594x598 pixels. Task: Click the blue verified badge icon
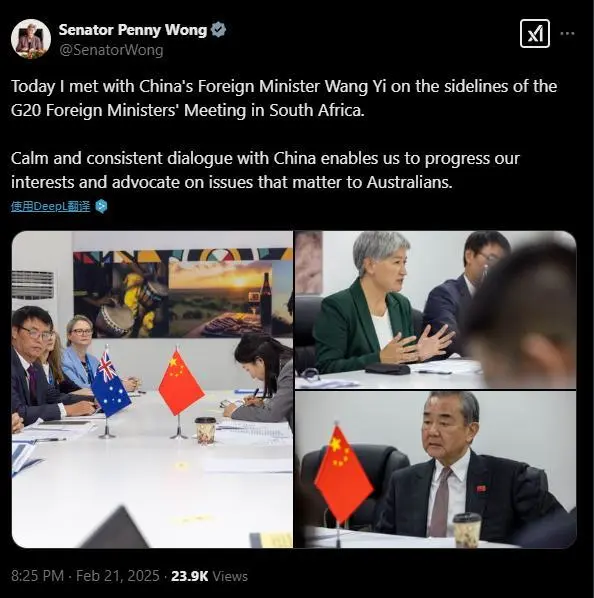(218, 30)
